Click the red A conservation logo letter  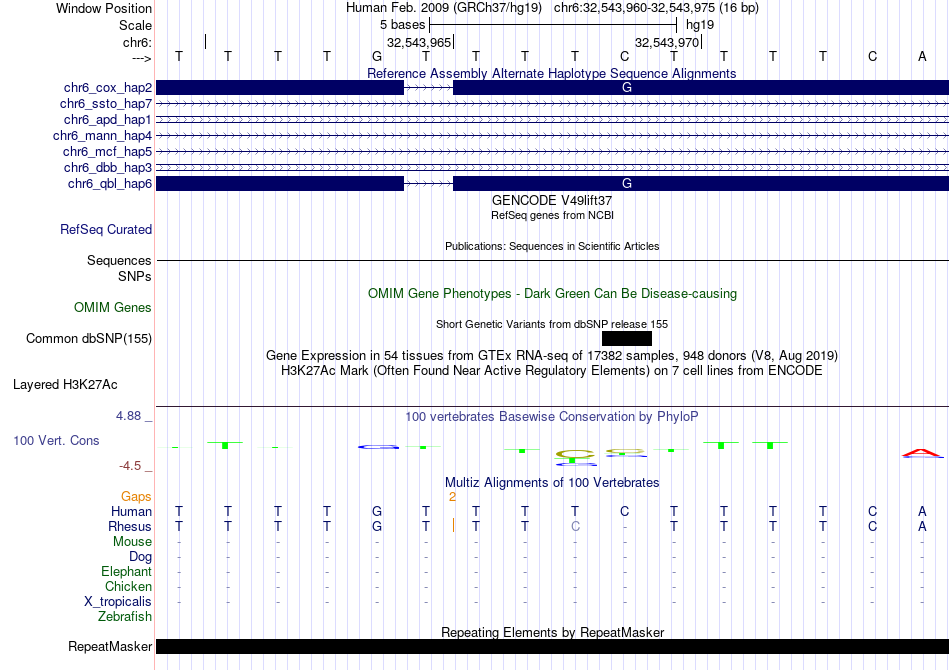point(922,453)
